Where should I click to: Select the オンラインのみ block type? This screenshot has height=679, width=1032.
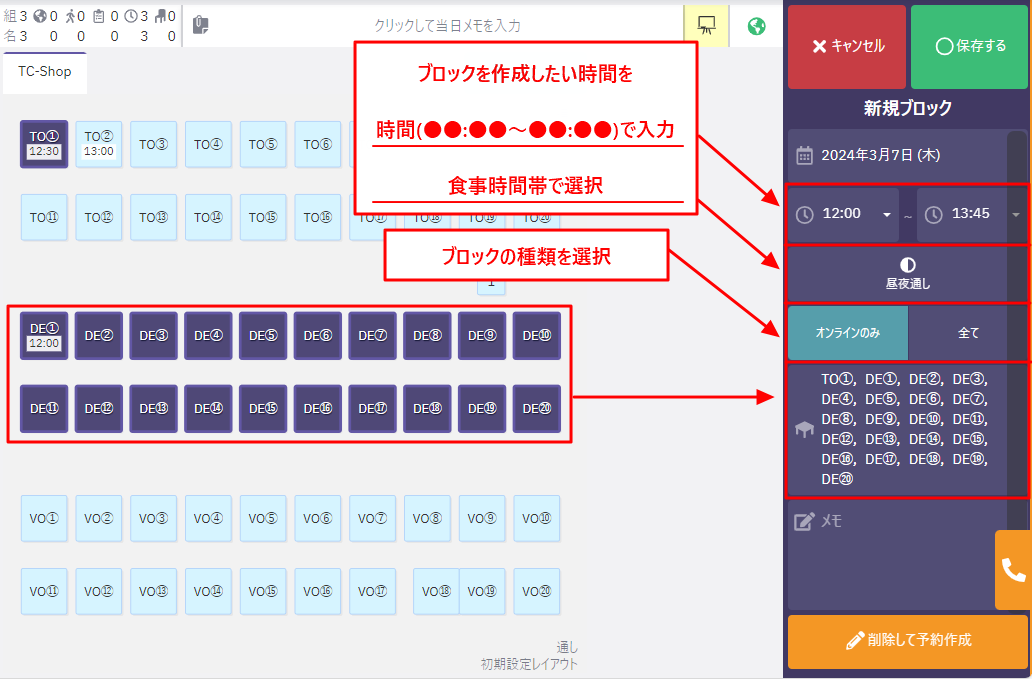848,333
